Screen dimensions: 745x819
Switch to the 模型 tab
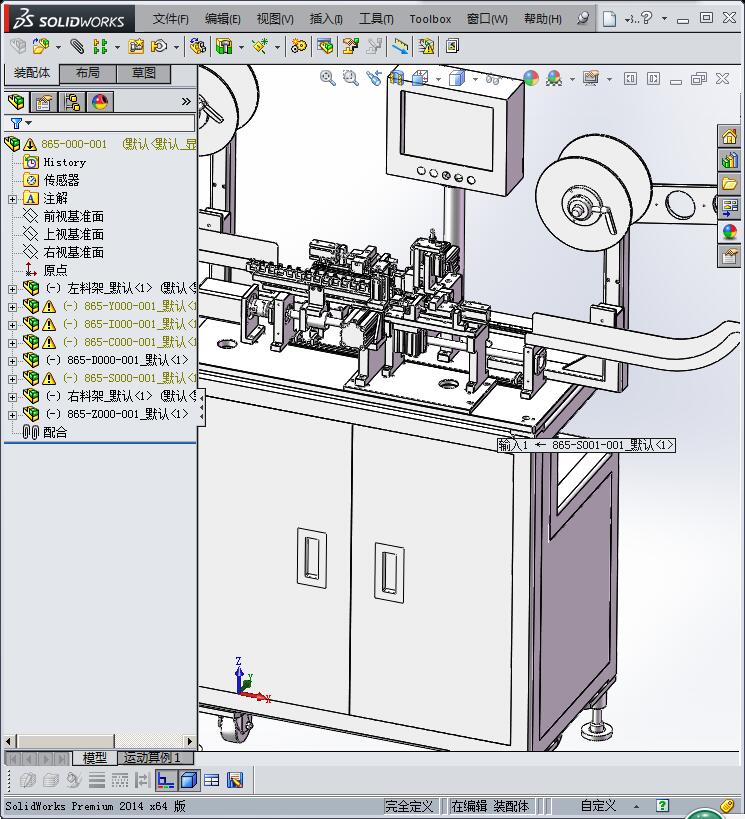click(95, 757)
